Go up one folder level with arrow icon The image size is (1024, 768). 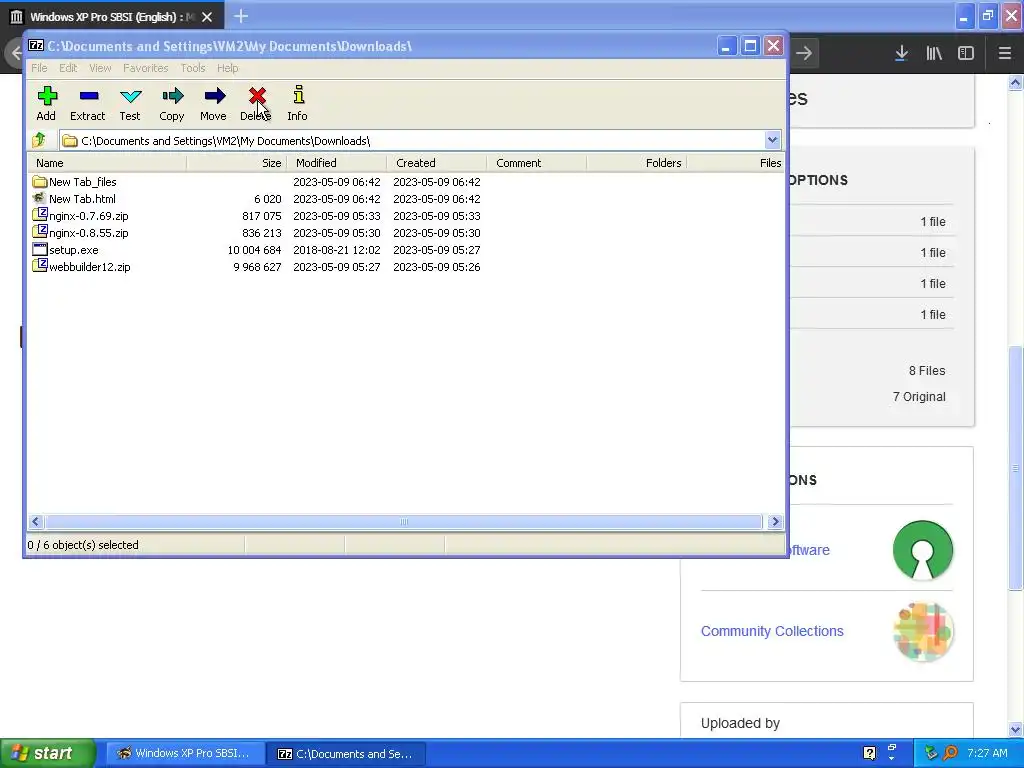click(x=39, y=140)
